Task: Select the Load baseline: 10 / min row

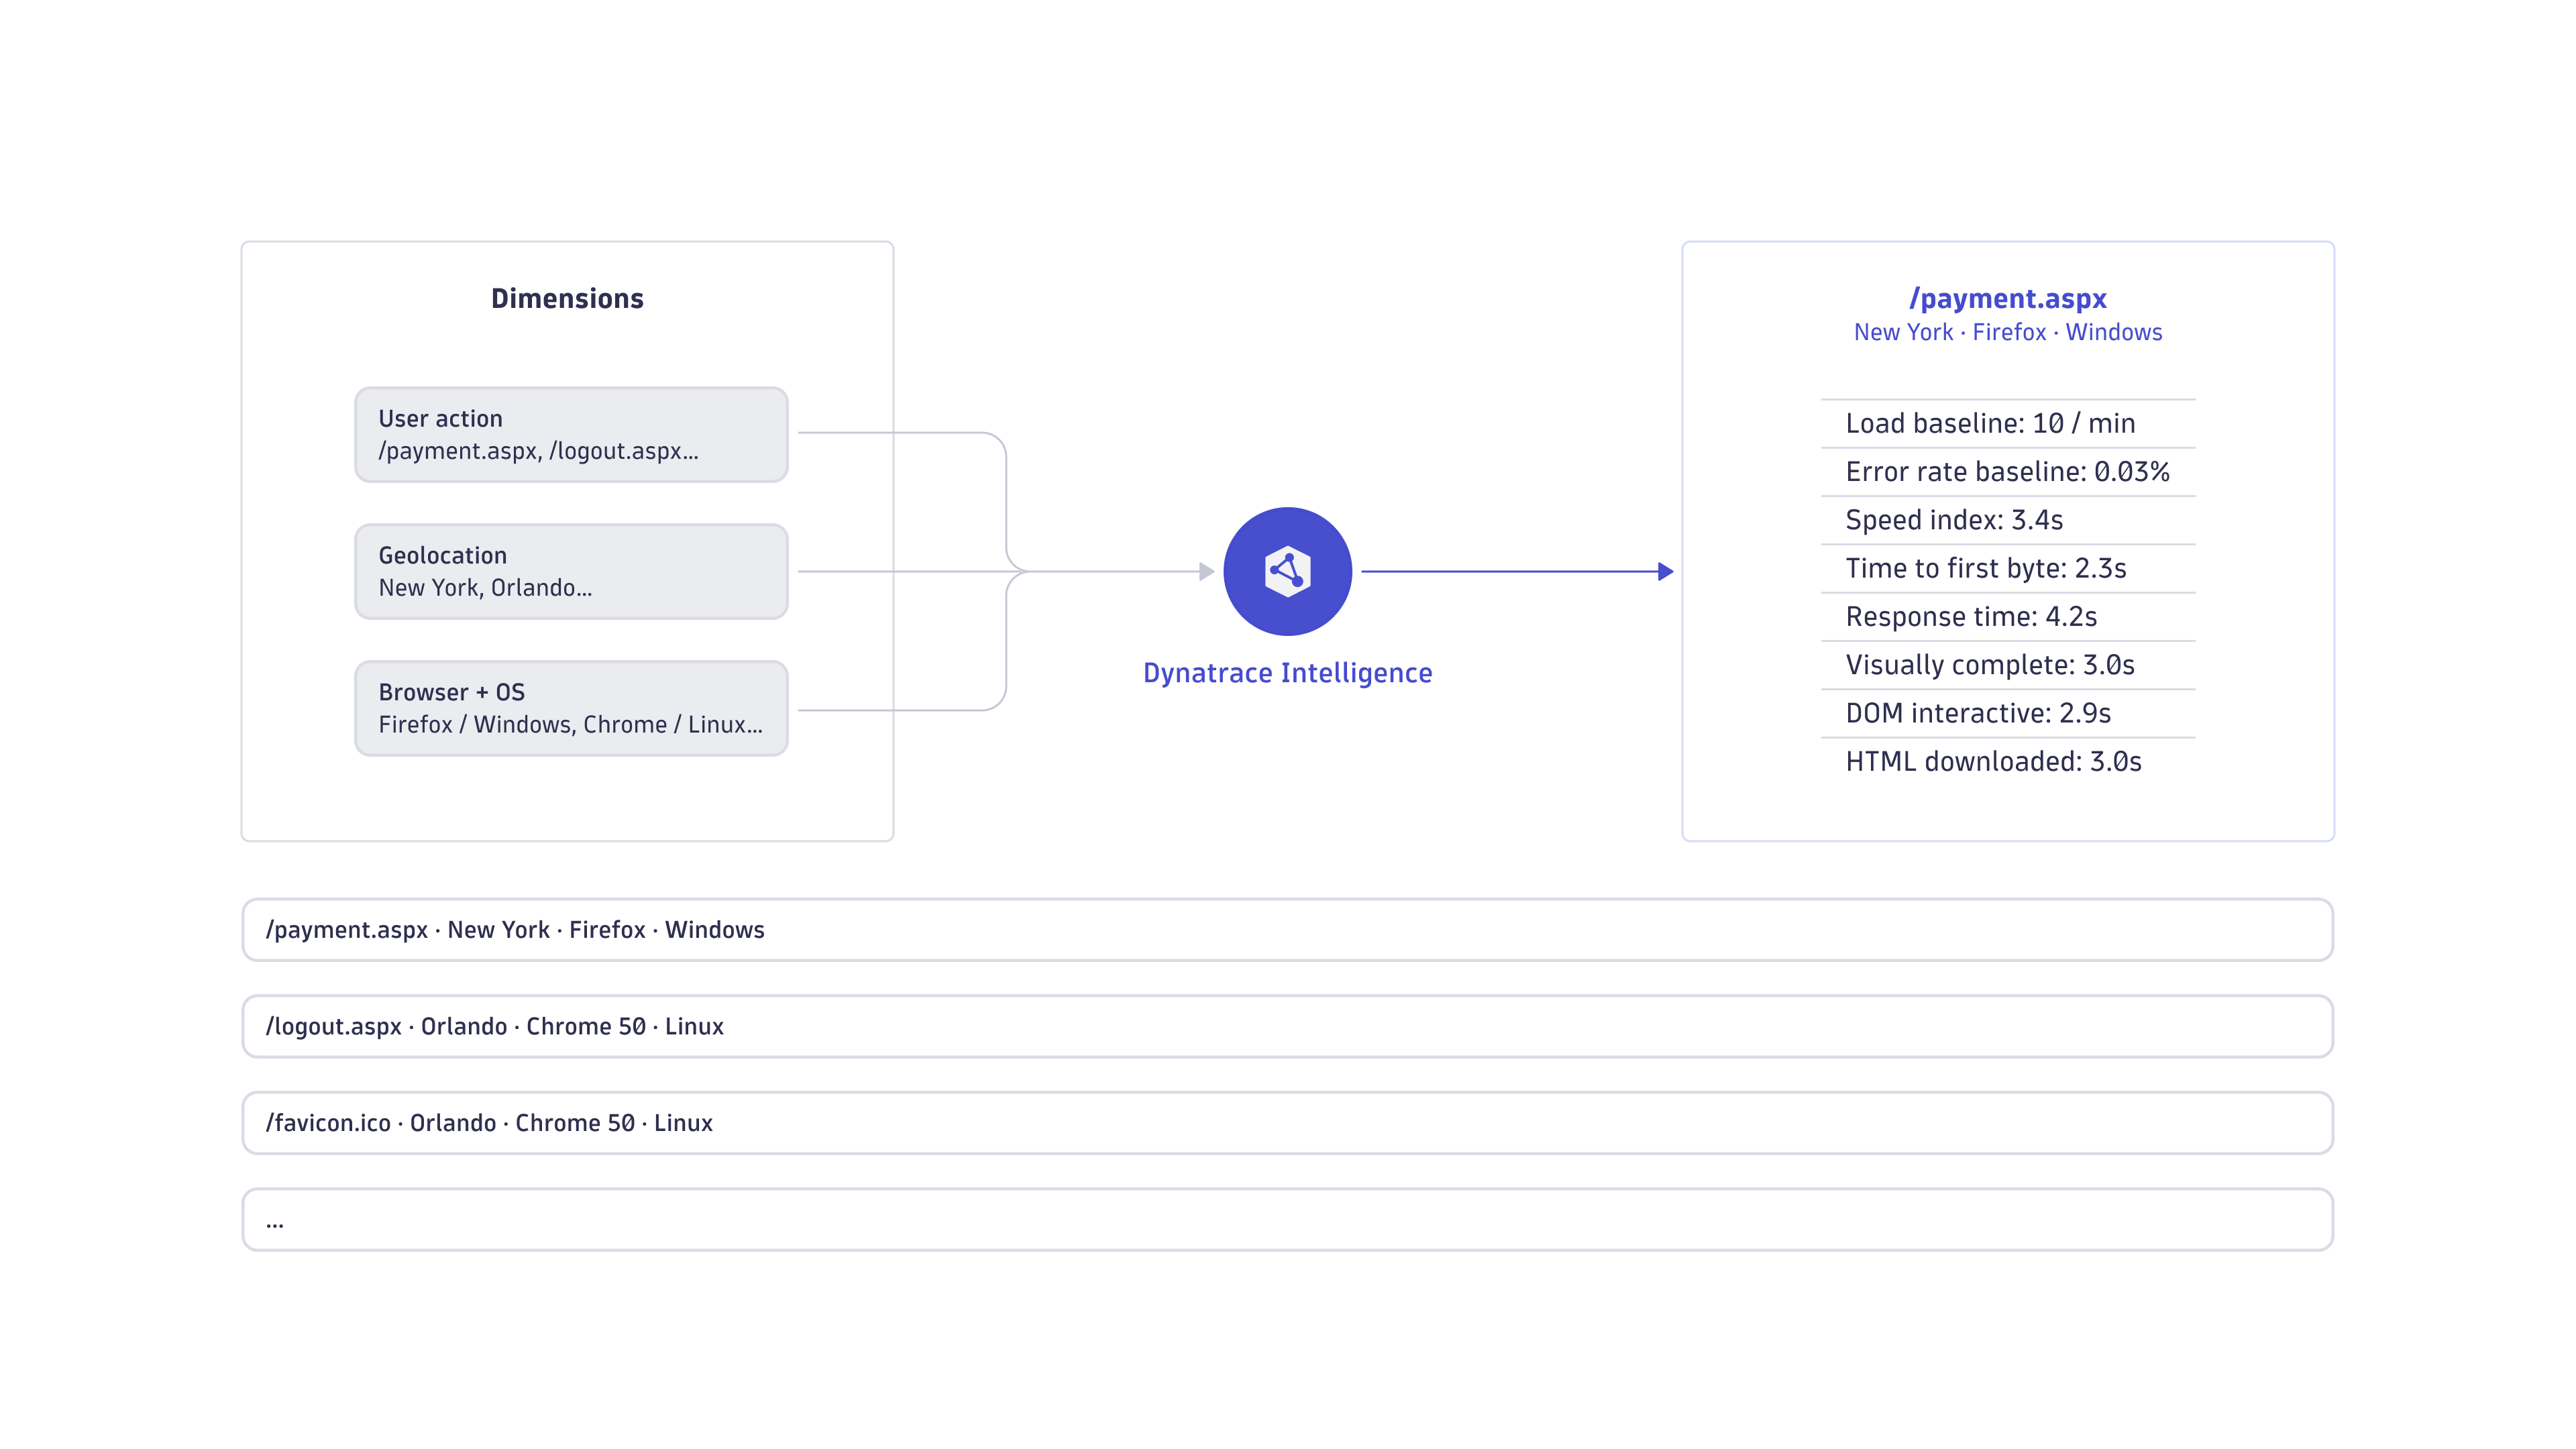Action: click(x=2007, y=424)
